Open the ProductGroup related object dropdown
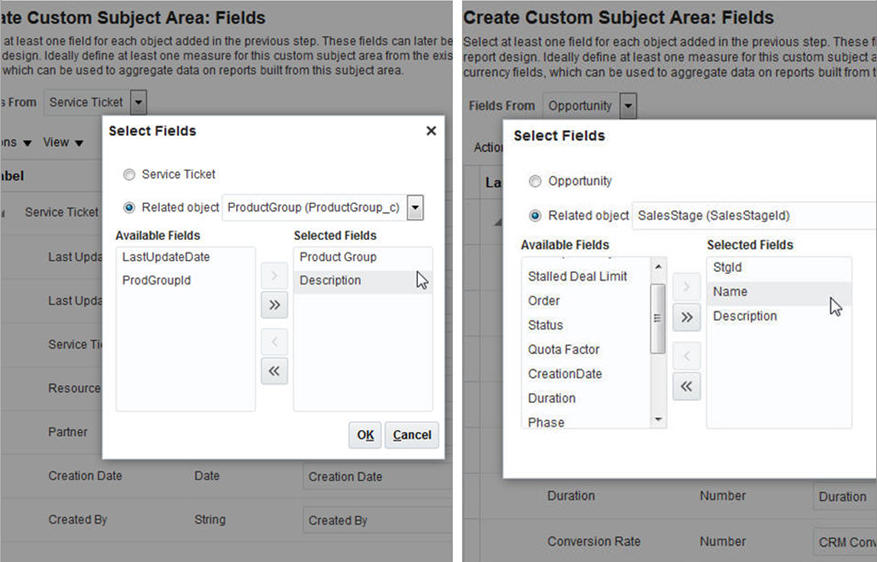The width and height of the screenshot is (877, 562). [x=416, y=208]
